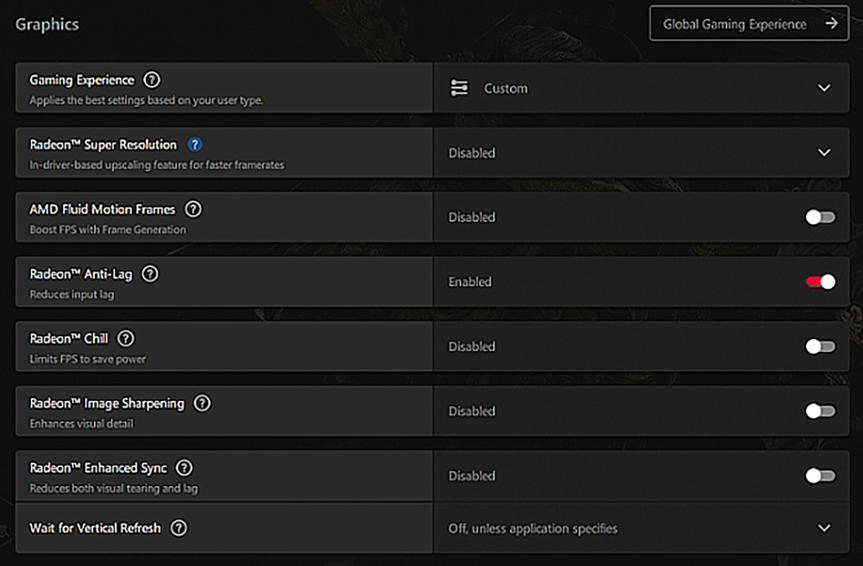Toggle Radeon Enhanced Sync on
Image resolution: width=863 pixels, height=566 pixels.
tap(820, 476)
